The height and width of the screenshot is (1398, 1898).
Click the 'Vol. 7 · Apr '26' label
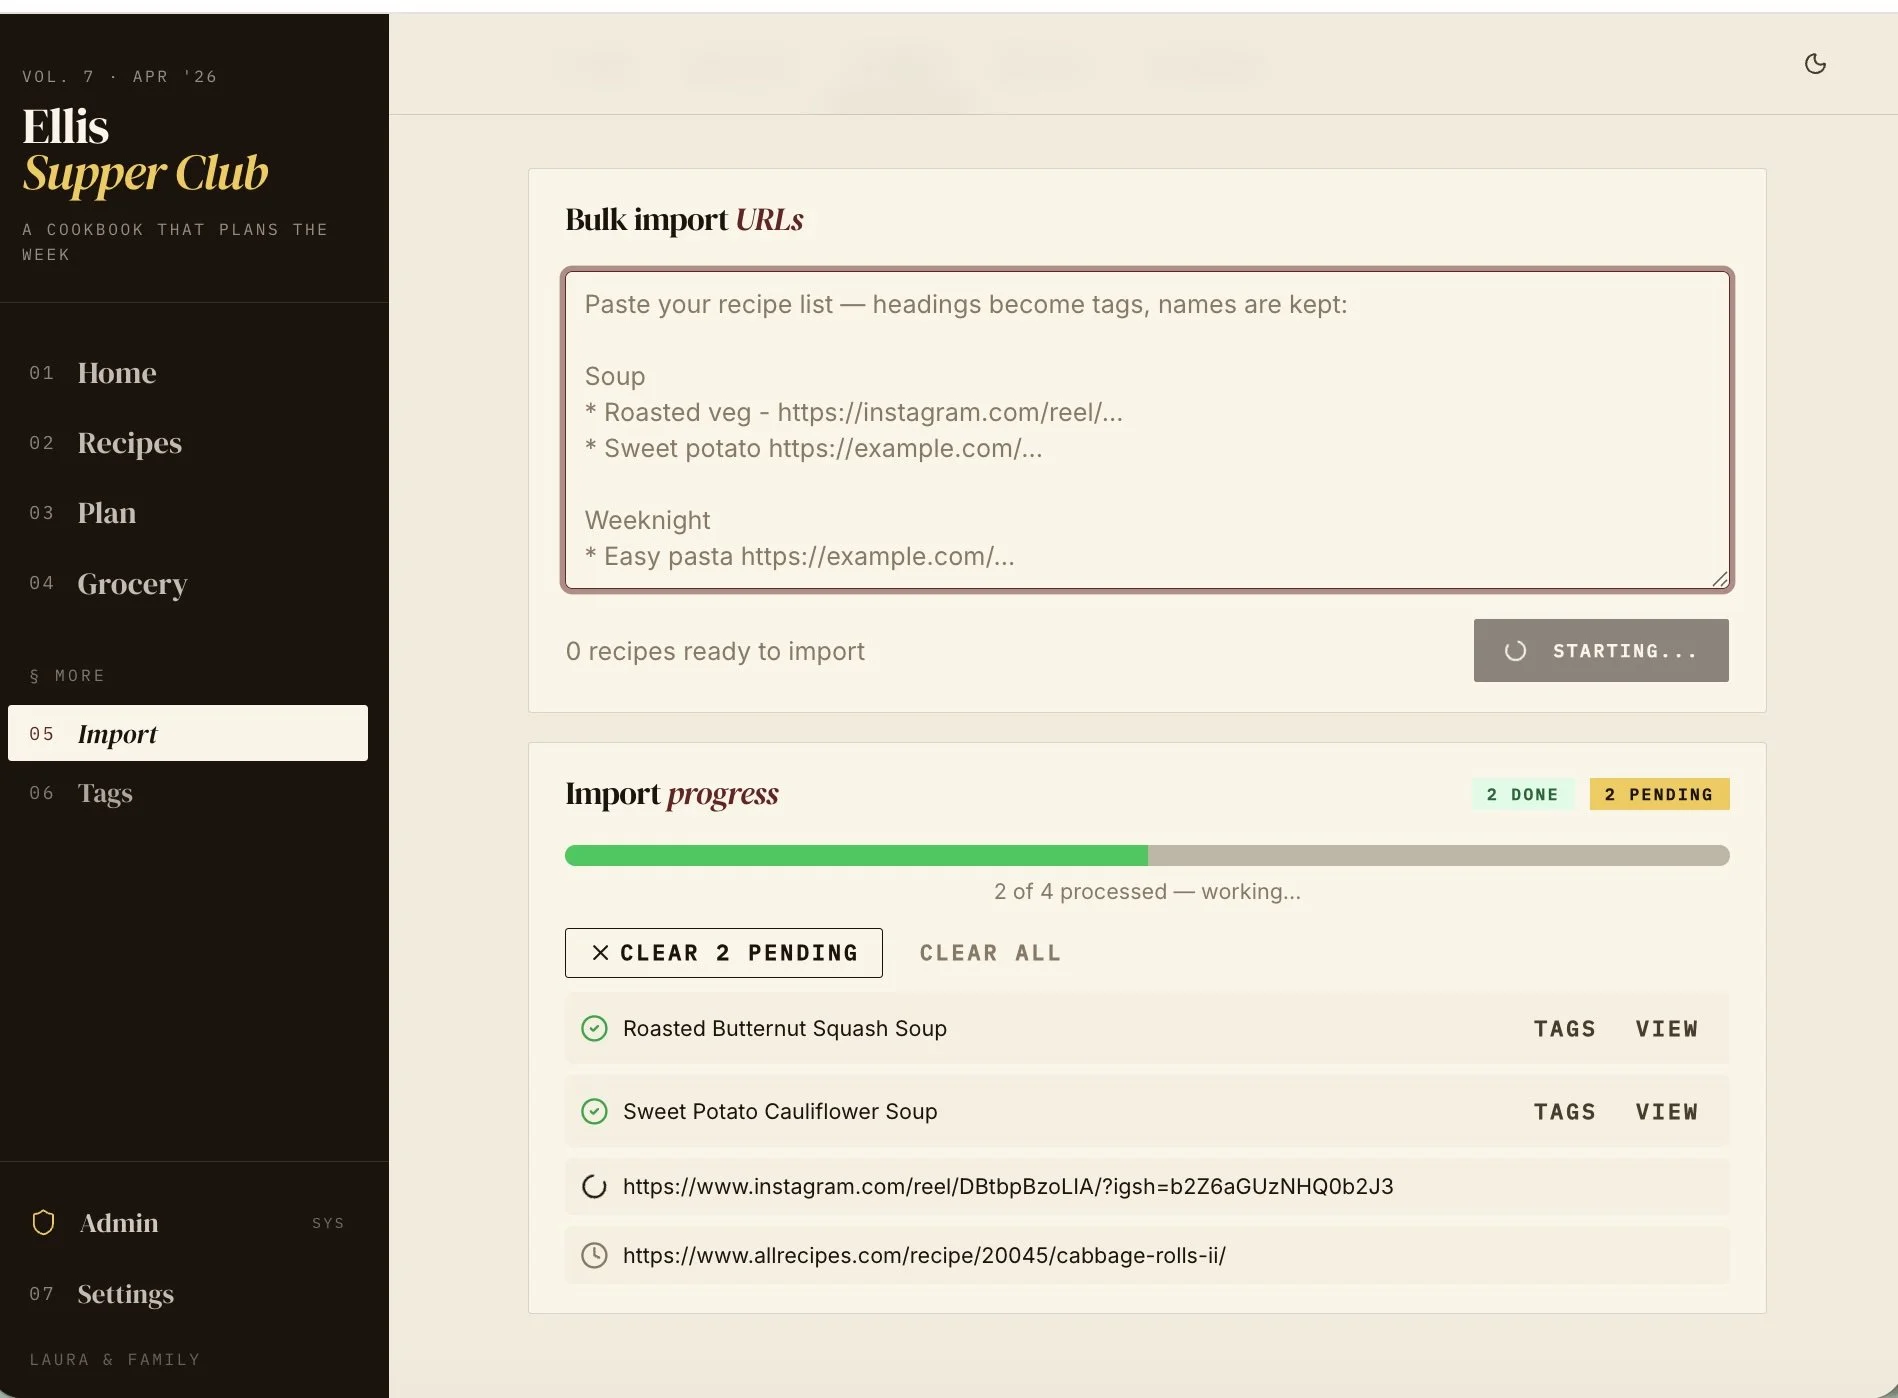pos(120,77)
